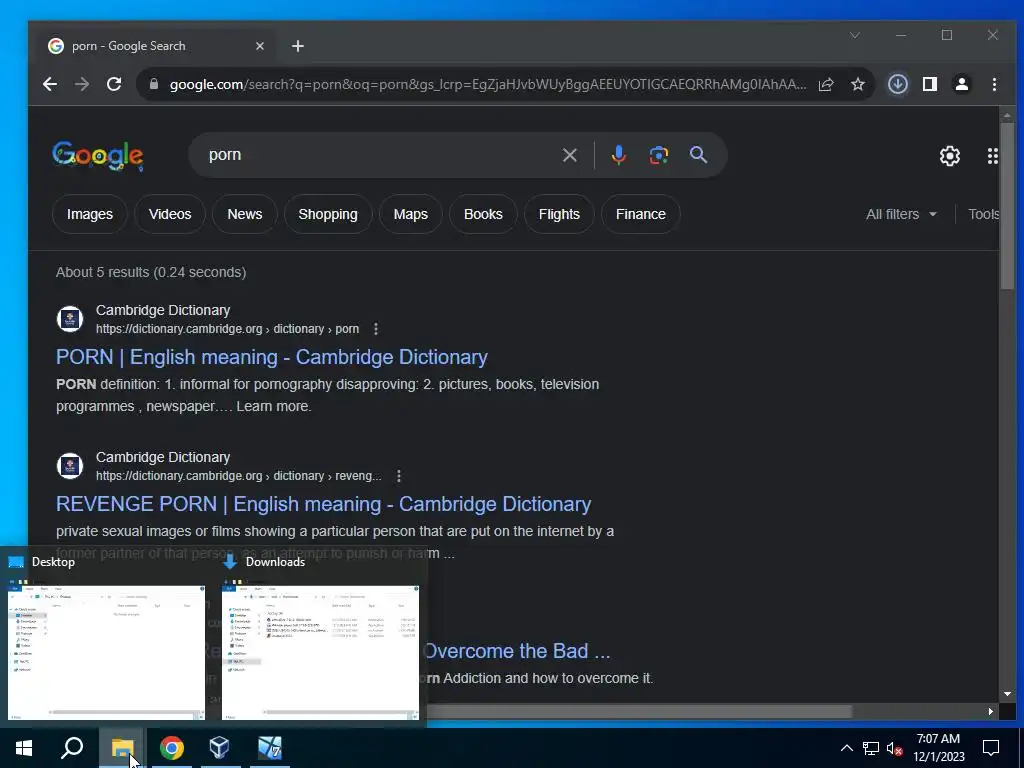Click the share page icon in address bar
The image size is (1024, 768).
[825, 84]
